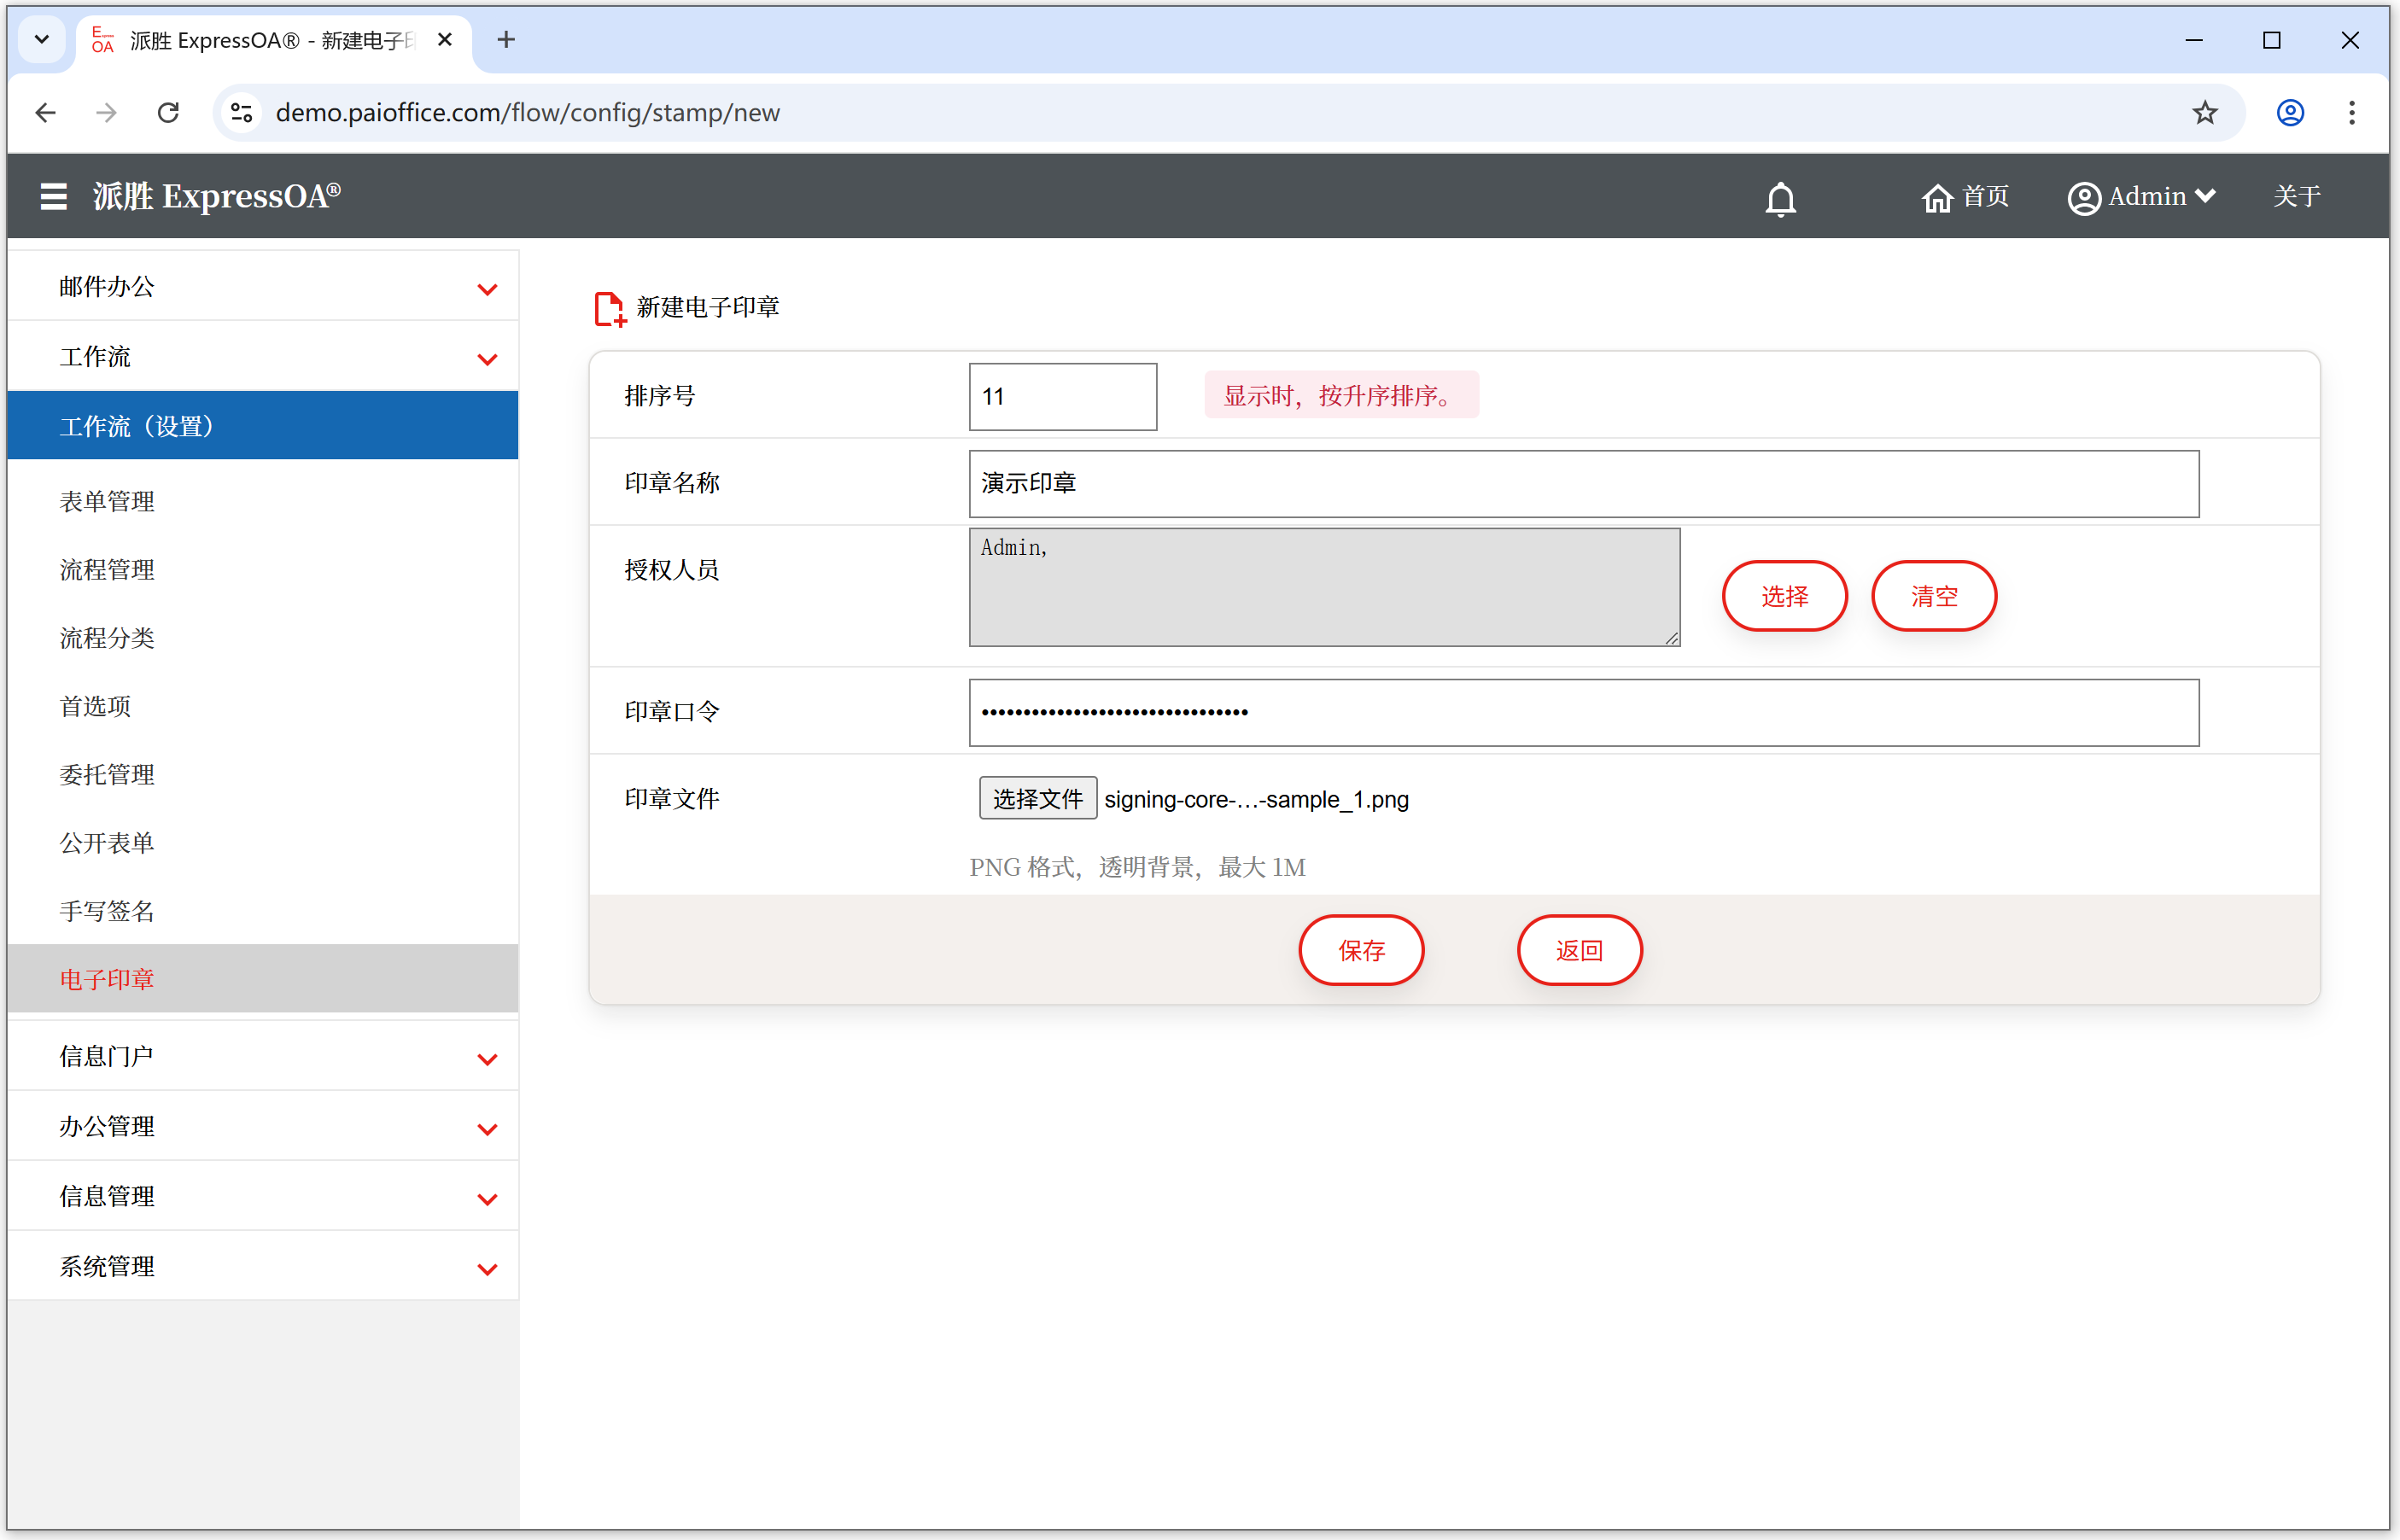2400x1540 pixels.
Task: Click the 选择 button for 授权人员
Action: tap(1784, 596)
